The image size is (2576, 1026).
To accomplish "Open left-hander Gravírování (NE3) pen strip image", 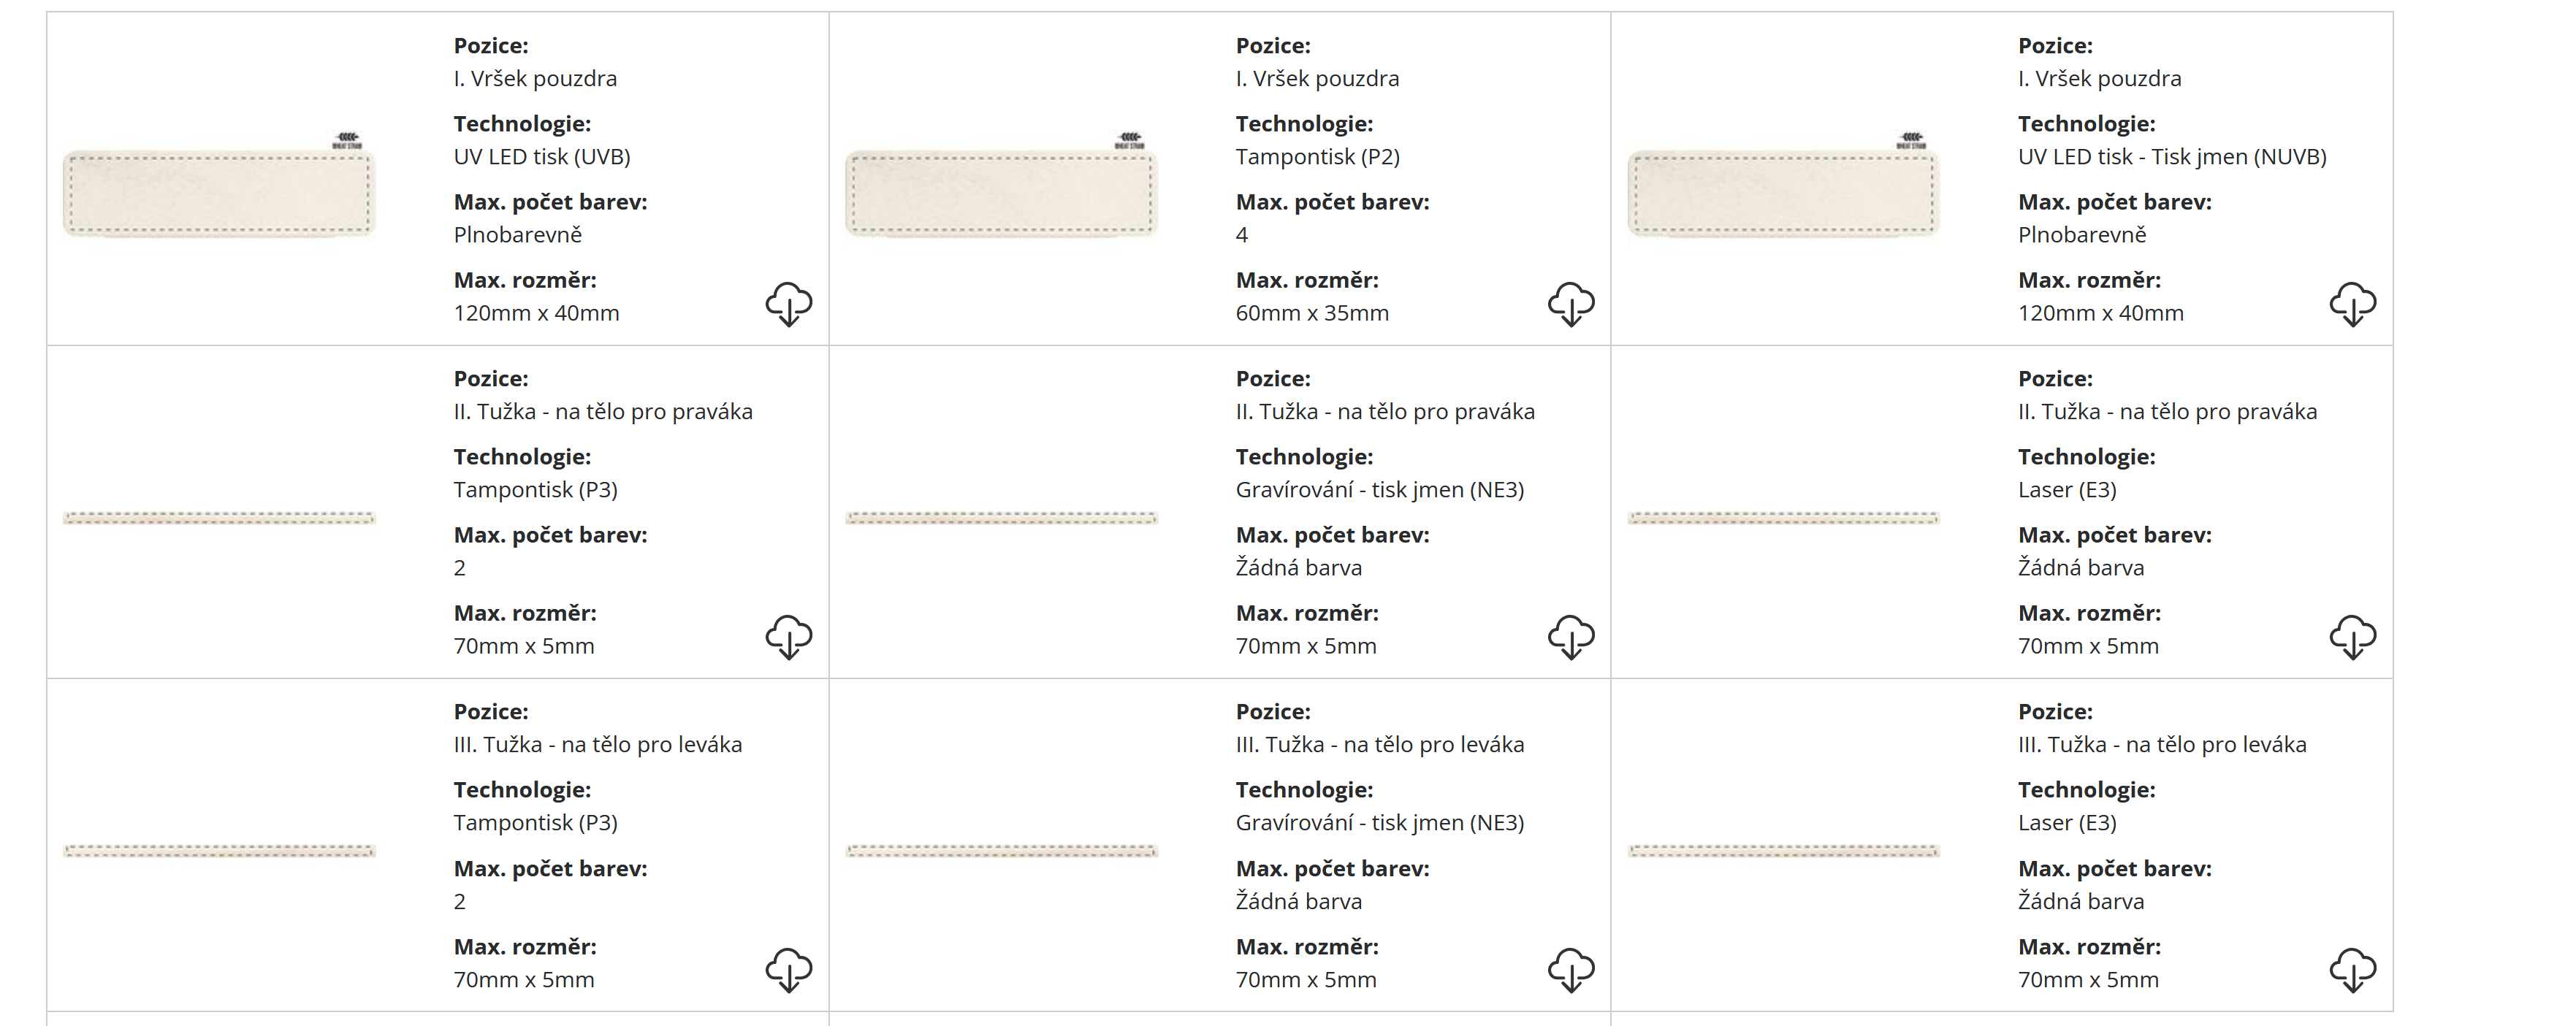I will (x=1001, y=851).
